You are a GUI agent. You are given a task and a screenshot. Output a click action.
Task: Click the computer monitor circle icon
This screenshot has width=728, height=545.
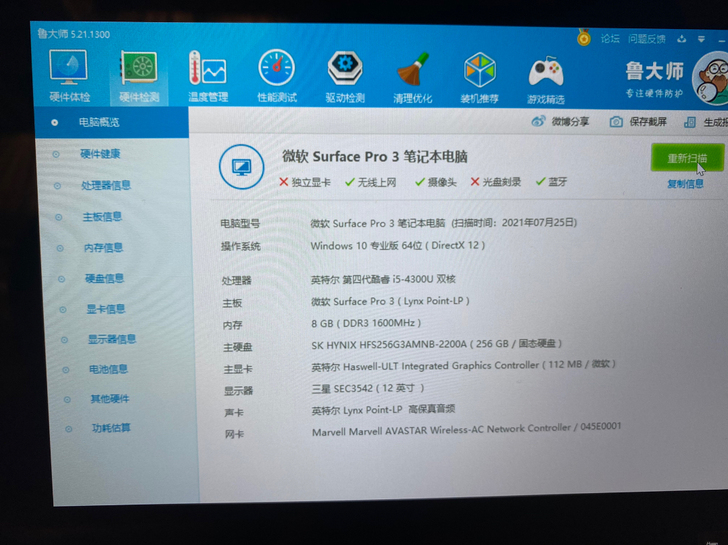click(x=241, y=167)
